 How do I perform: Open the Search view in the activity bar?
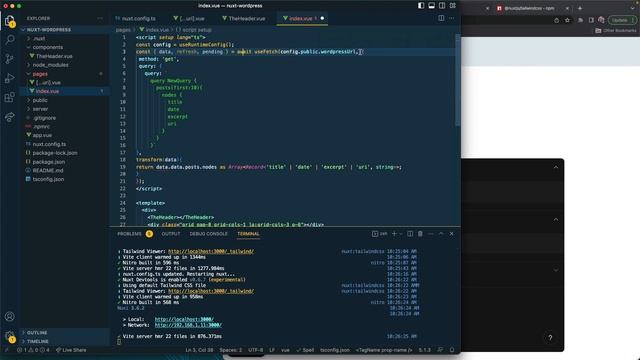(x=9, y=40)
